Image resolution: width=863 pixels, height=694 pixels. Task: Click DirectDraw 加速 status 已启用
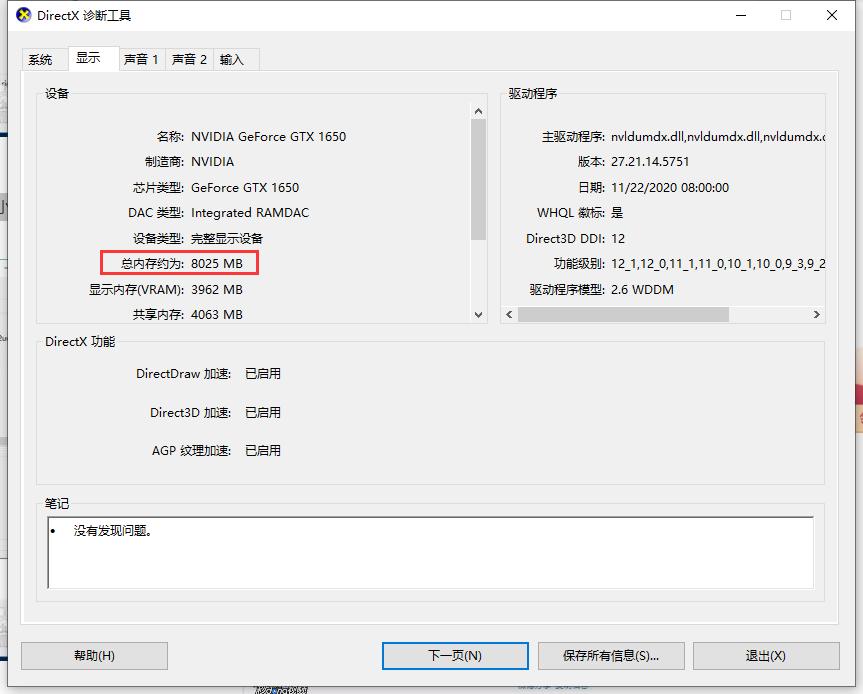point(263,374)
